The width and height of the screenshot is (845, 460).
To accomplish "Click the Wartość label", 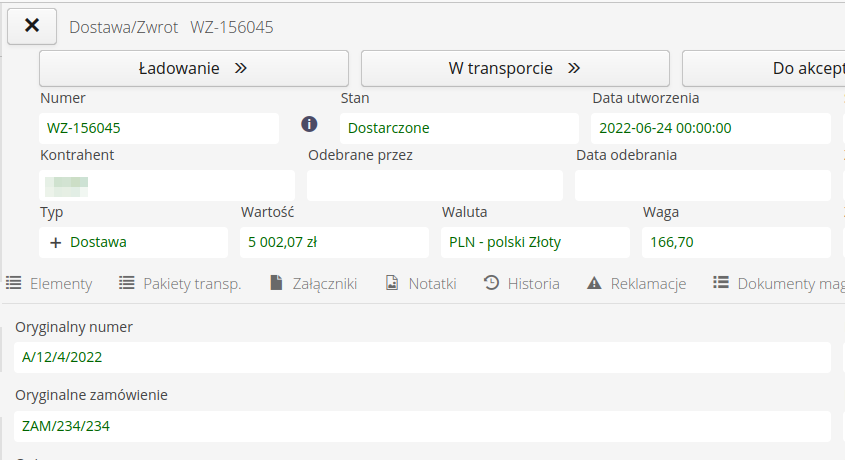I will coord(267,212).
